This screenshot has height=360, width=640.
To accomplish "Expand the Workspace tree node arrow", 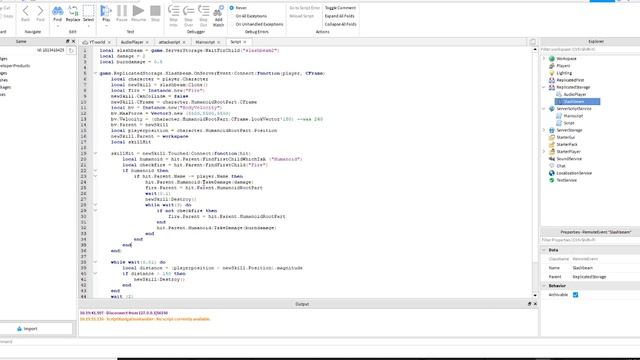I will 544,59.
